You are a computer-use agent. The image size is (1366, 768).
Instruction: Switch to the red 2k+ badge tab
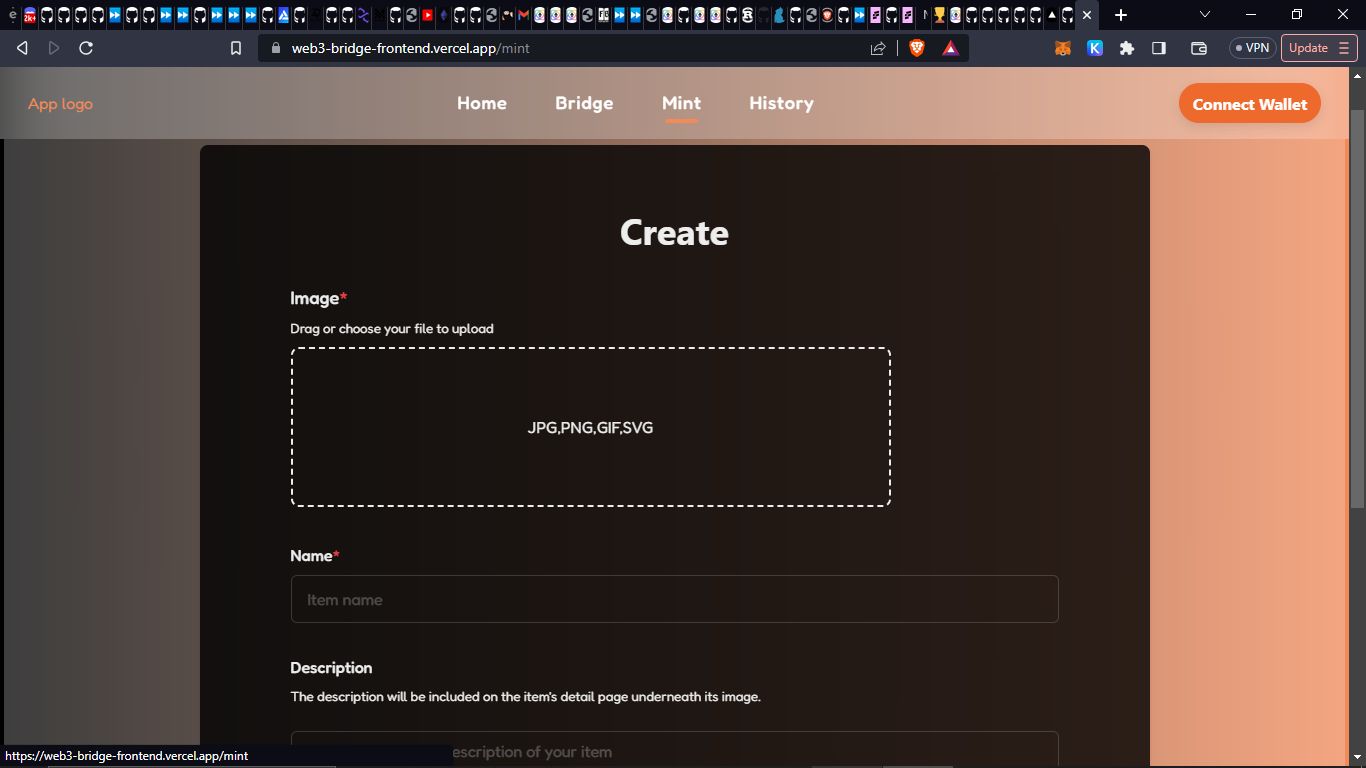[x=30, y=15]
